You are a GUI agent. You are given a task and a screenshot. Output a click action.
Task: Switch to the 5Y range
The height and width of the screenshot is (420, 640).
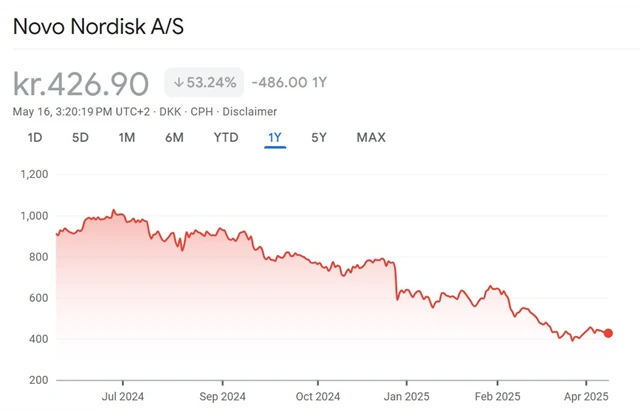pos(319,138)
